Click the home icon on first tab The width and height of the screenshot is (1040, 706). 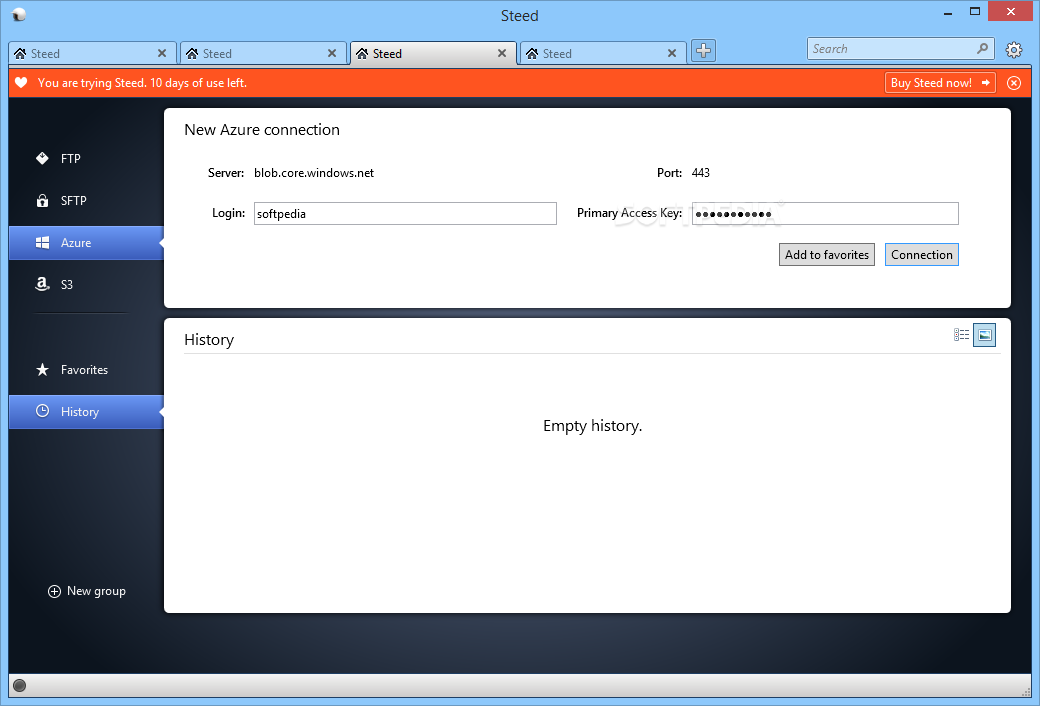(x=20, y=54)
